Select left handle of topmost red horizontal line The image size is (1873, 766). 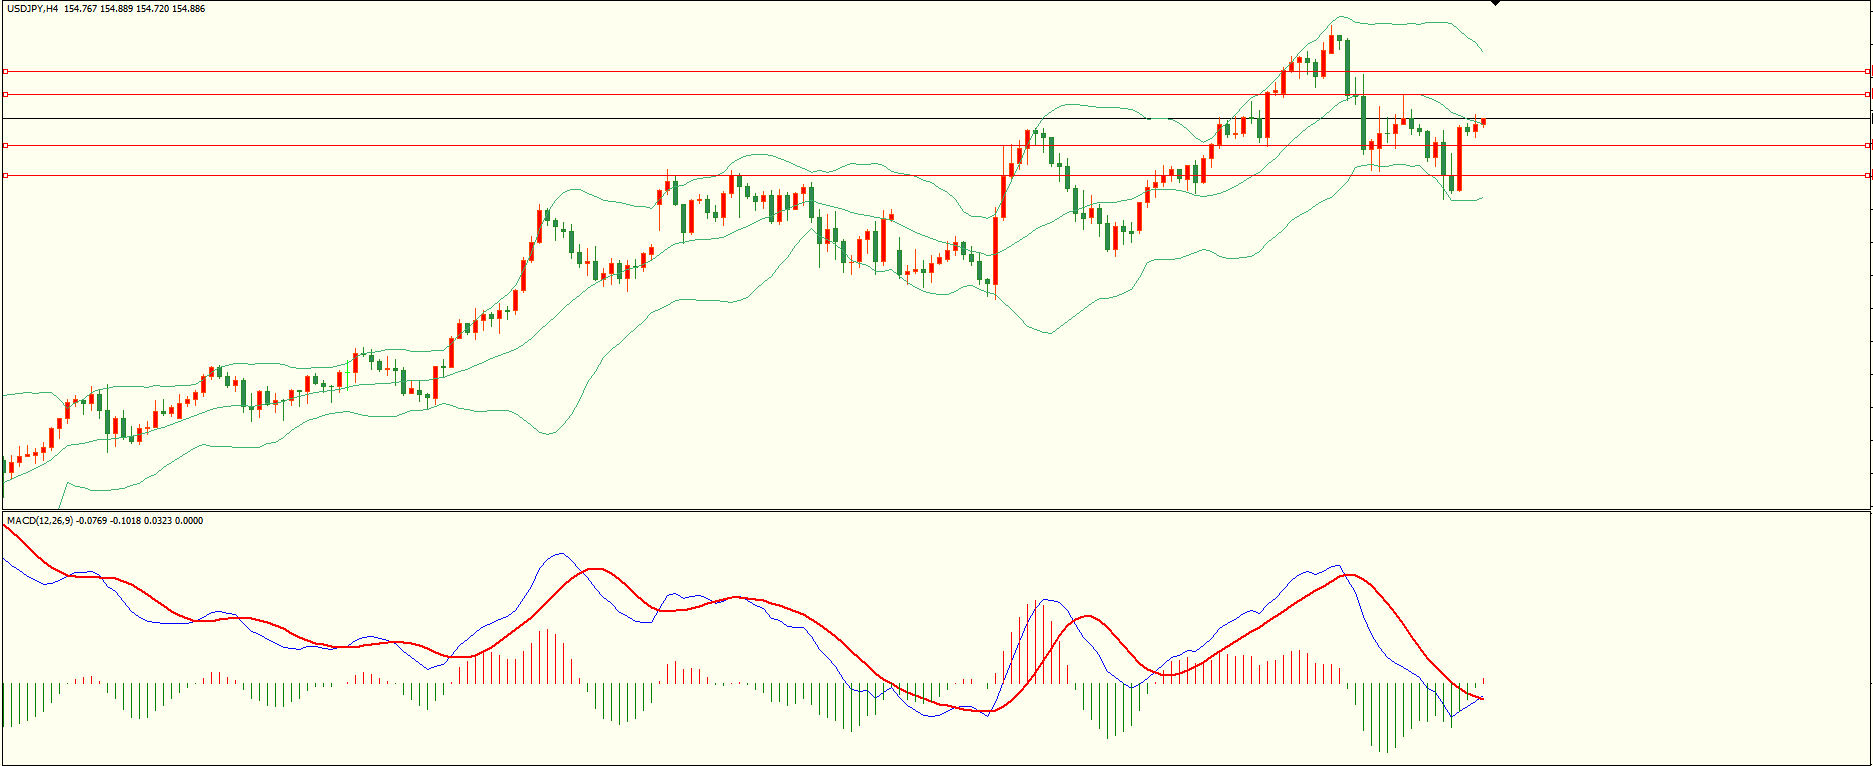(x=5, y=71)
